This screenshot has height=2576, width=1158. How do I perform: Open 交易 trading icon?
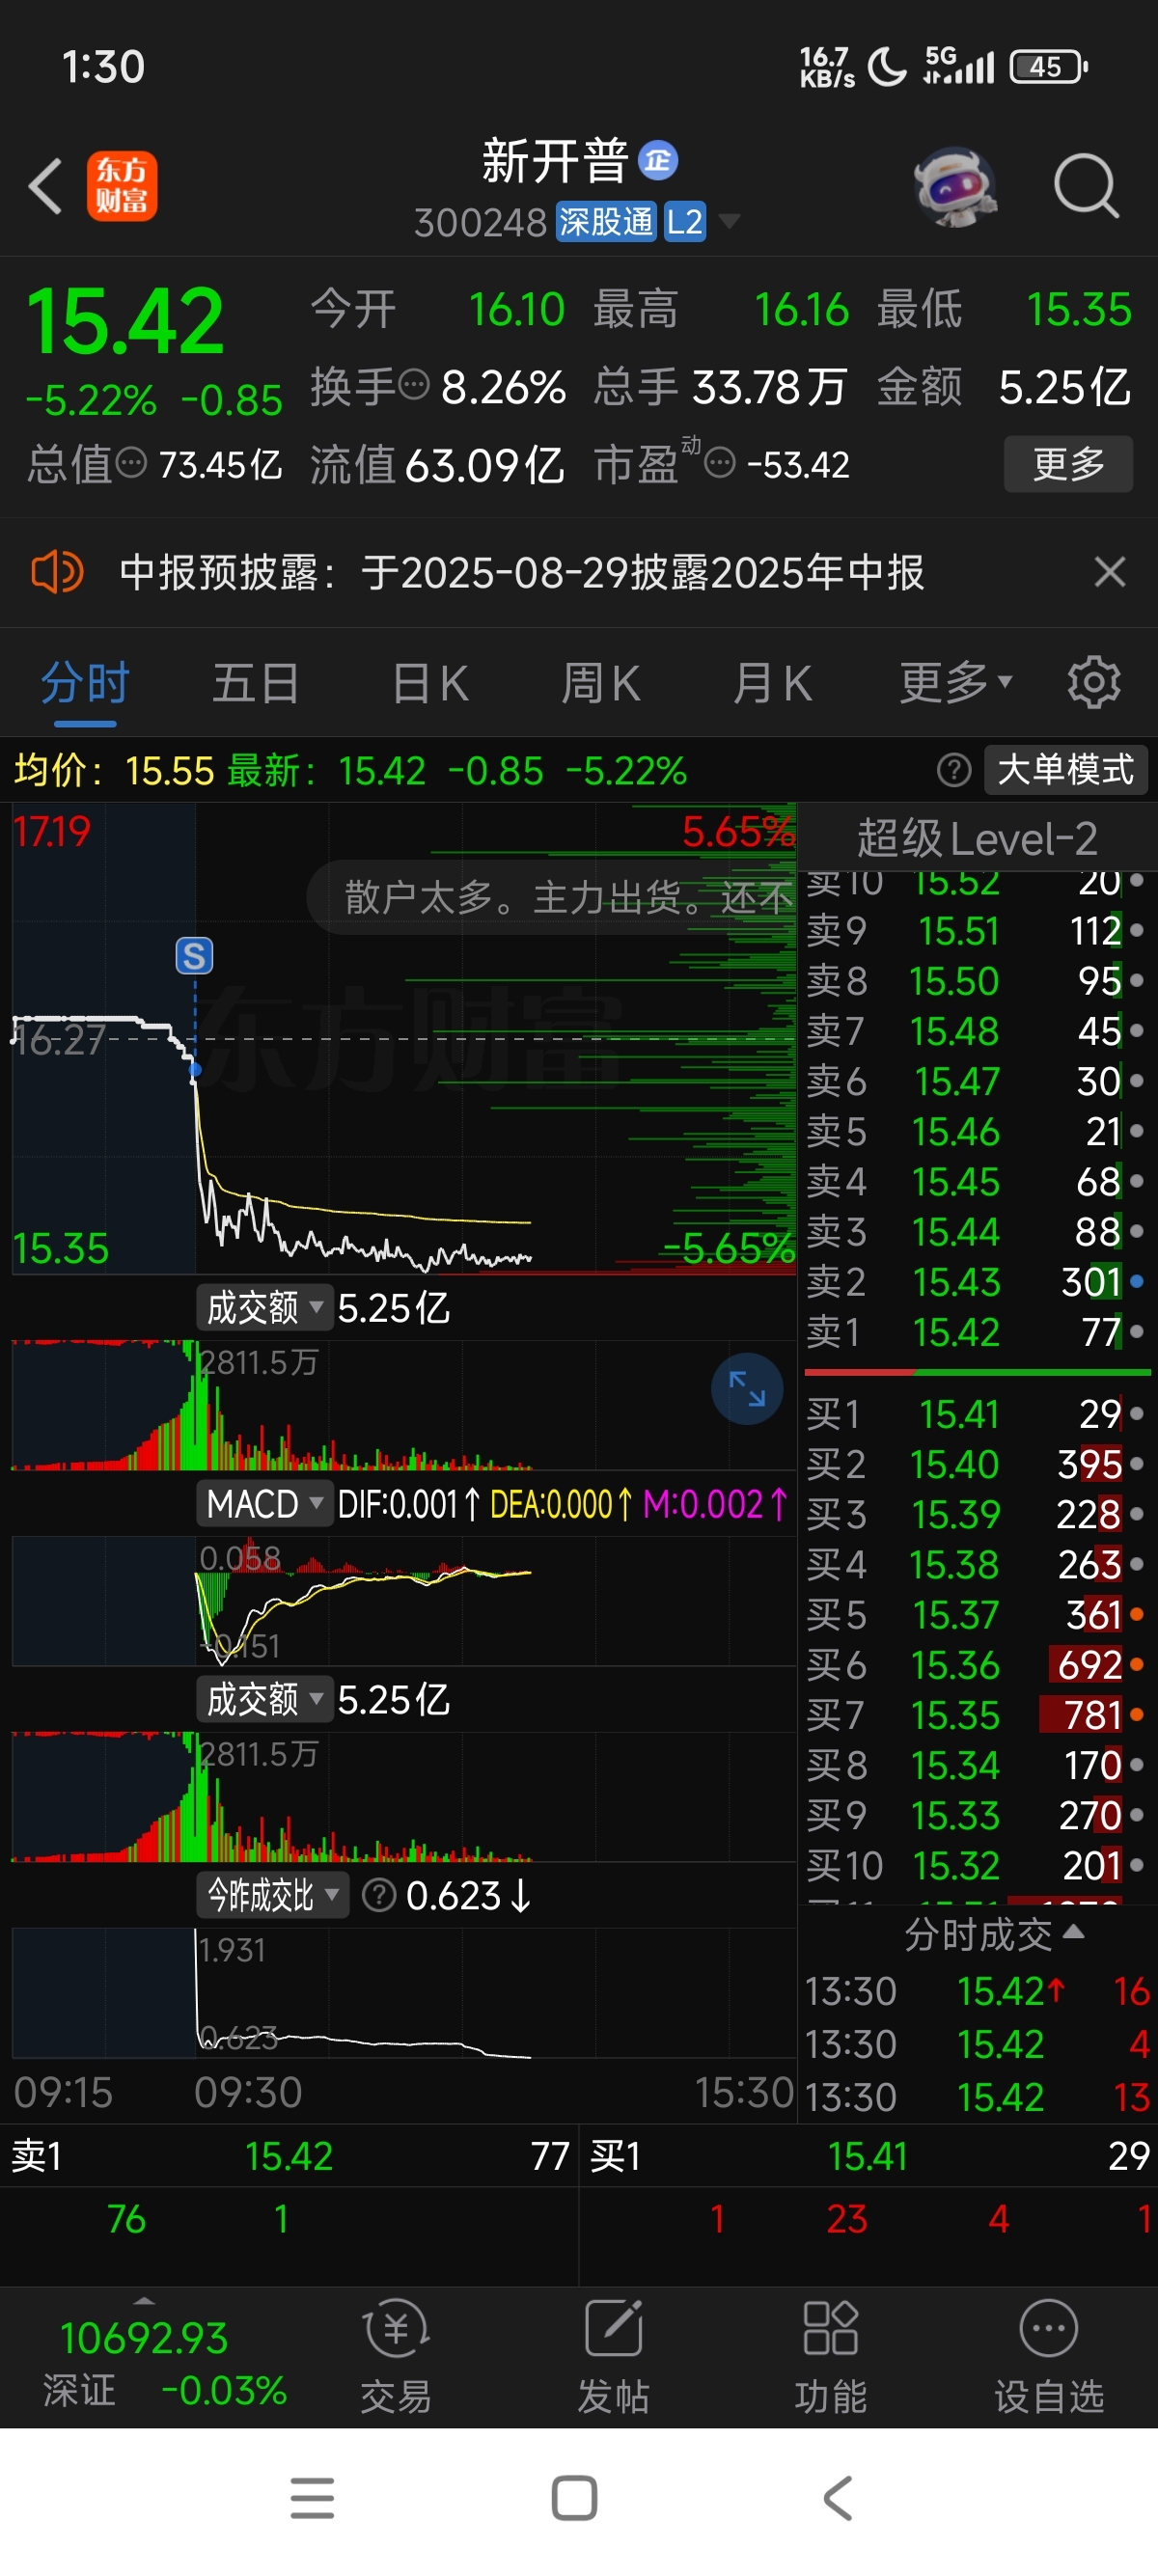(x=396, y=2355)
